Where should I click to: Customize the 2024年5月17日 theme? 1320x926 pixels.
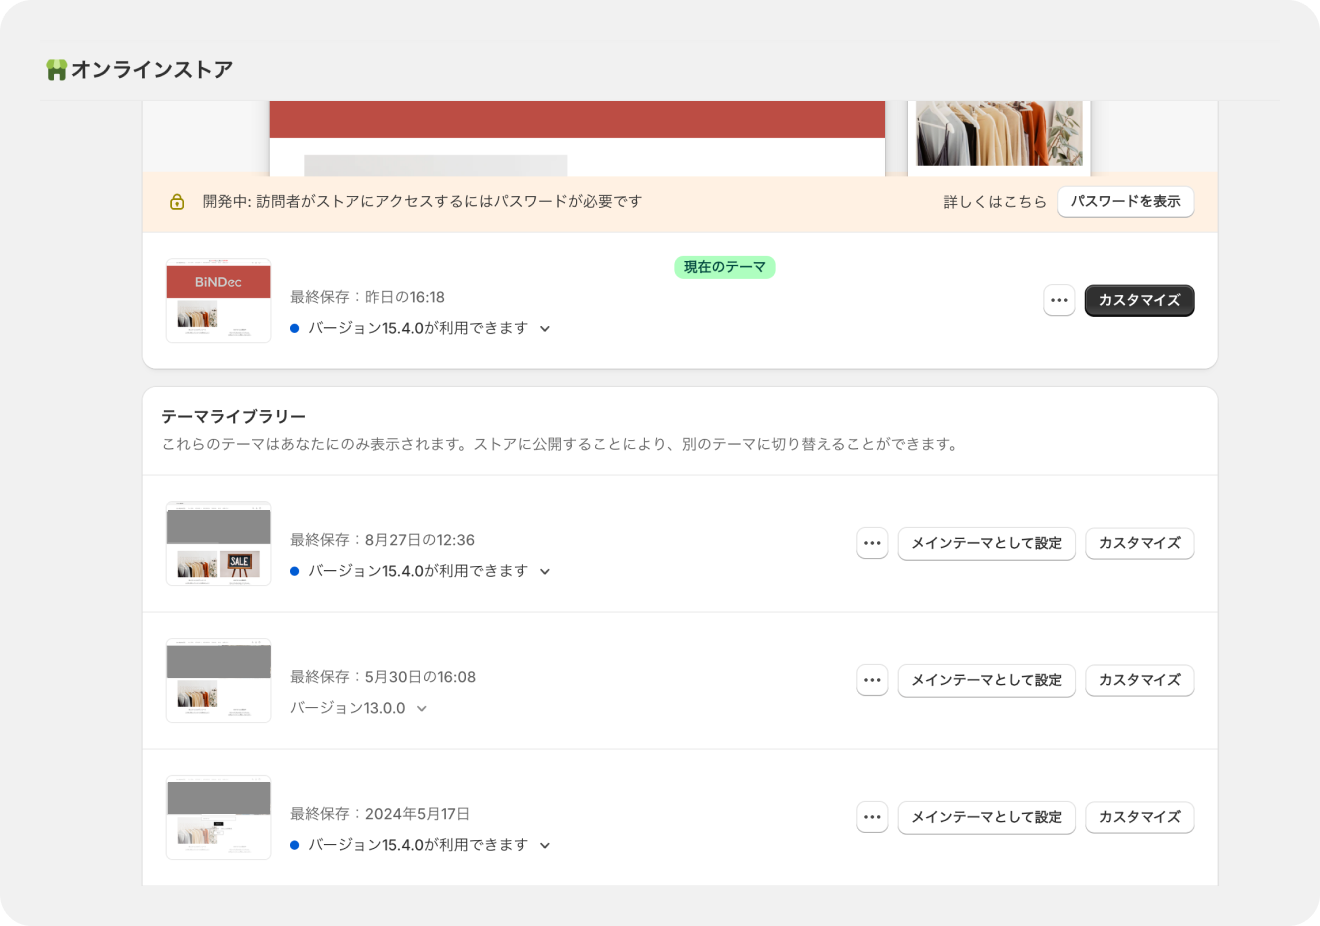(x=1139, y=817)
